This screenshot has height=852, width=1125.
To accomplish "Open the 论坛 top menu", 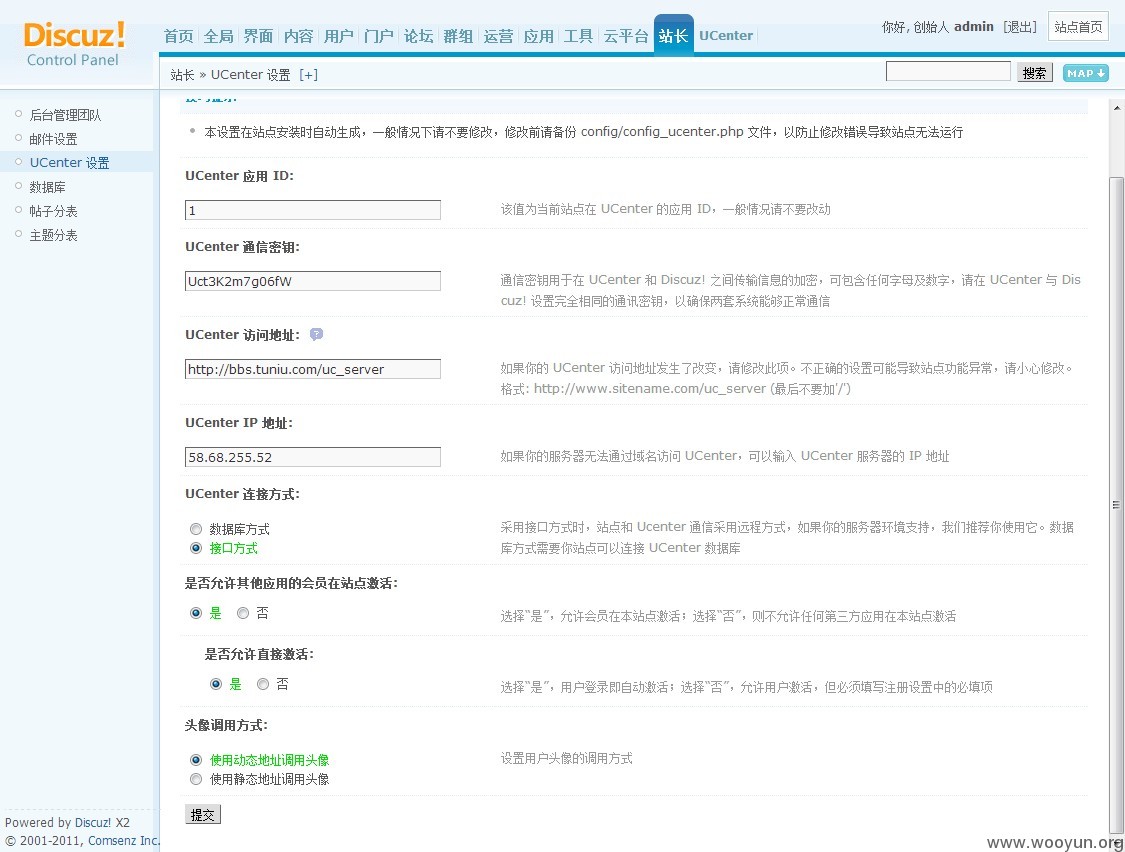I will click(418, 36).
